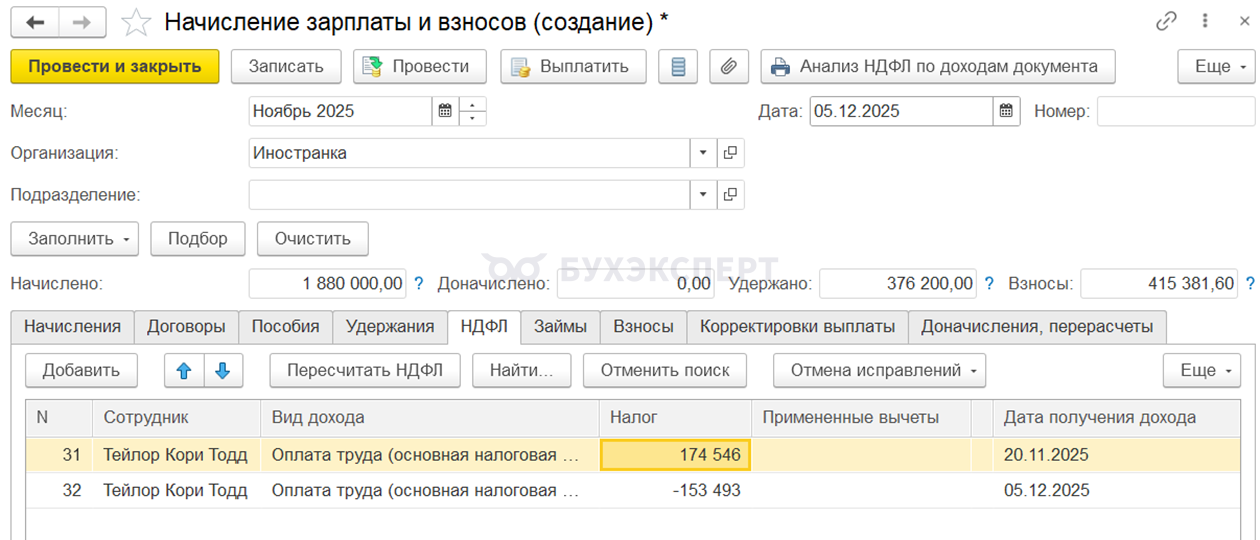Click the Очистить button
This screenshot has height=540, width=1260.
[313, 239]
